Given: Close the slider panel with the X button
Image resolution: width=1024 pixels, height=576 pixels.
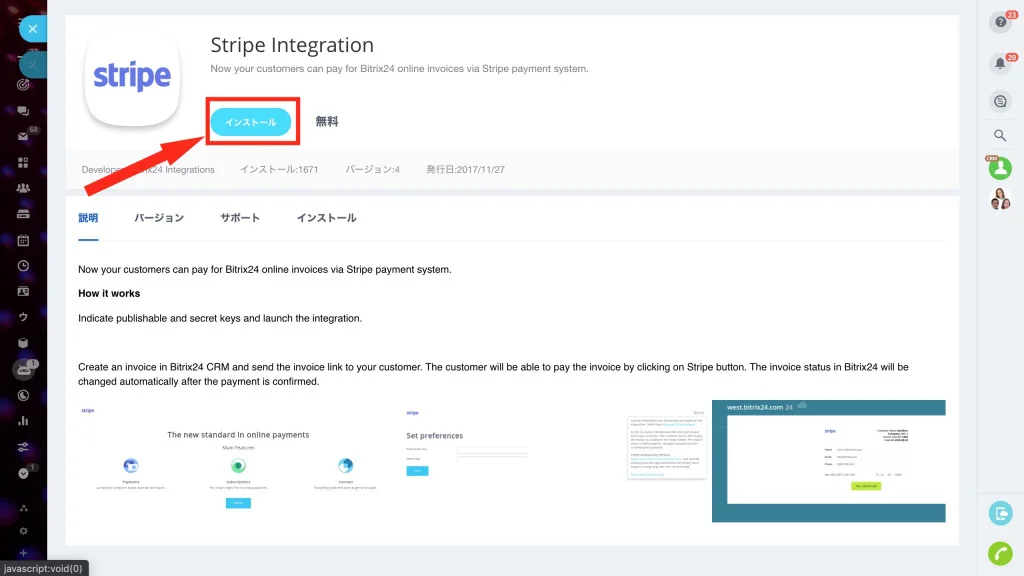Looking at the screenshot, I should point(33,29).
